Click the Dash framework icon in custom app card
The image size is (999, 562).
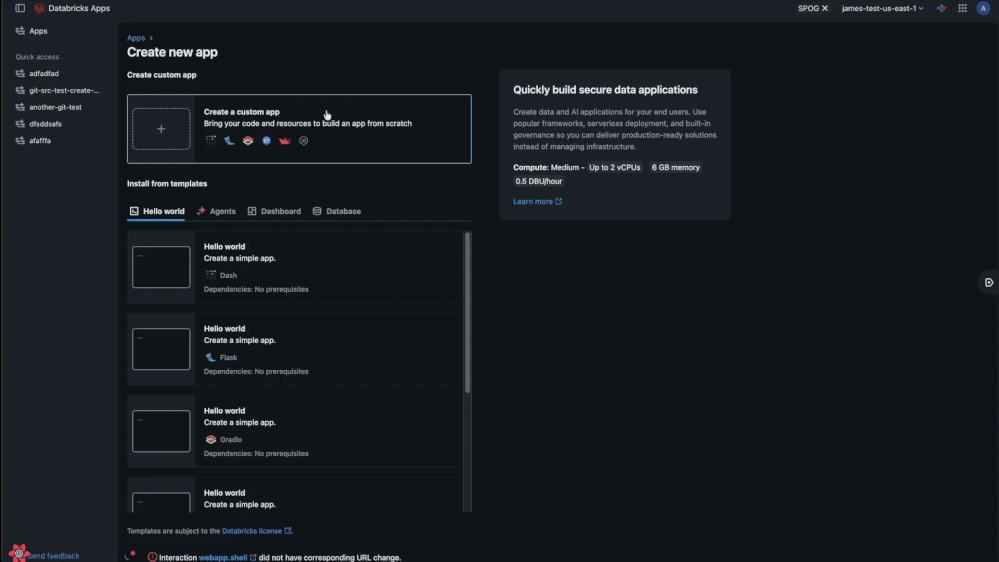211,140
